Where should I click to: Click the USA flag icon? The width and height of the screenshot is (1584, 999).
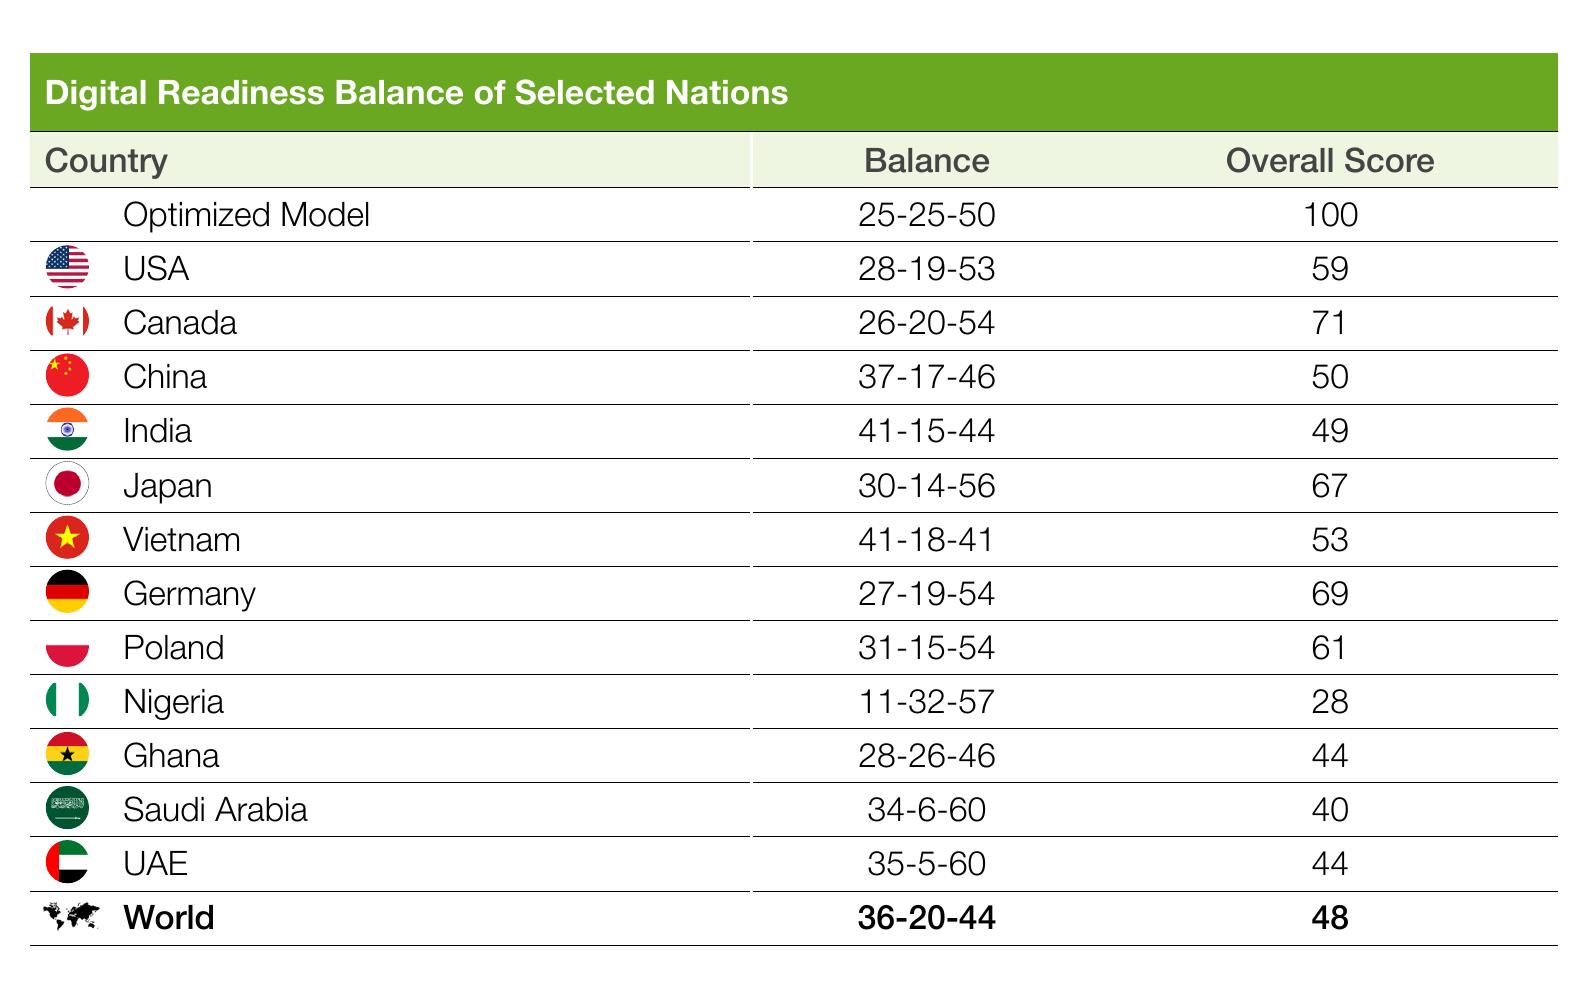click(68, 268)
